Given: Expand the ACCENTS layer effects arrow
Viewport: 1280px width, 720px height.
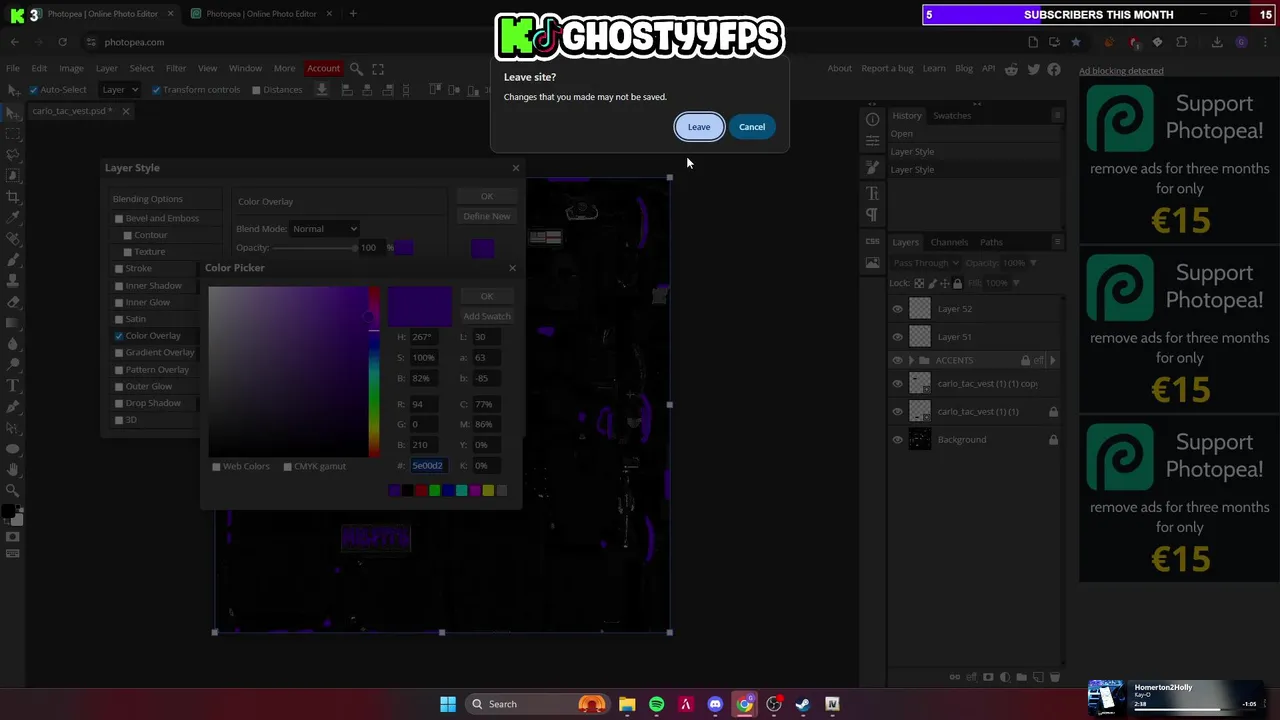Looking at the screenshot, I should point(1052,360).
